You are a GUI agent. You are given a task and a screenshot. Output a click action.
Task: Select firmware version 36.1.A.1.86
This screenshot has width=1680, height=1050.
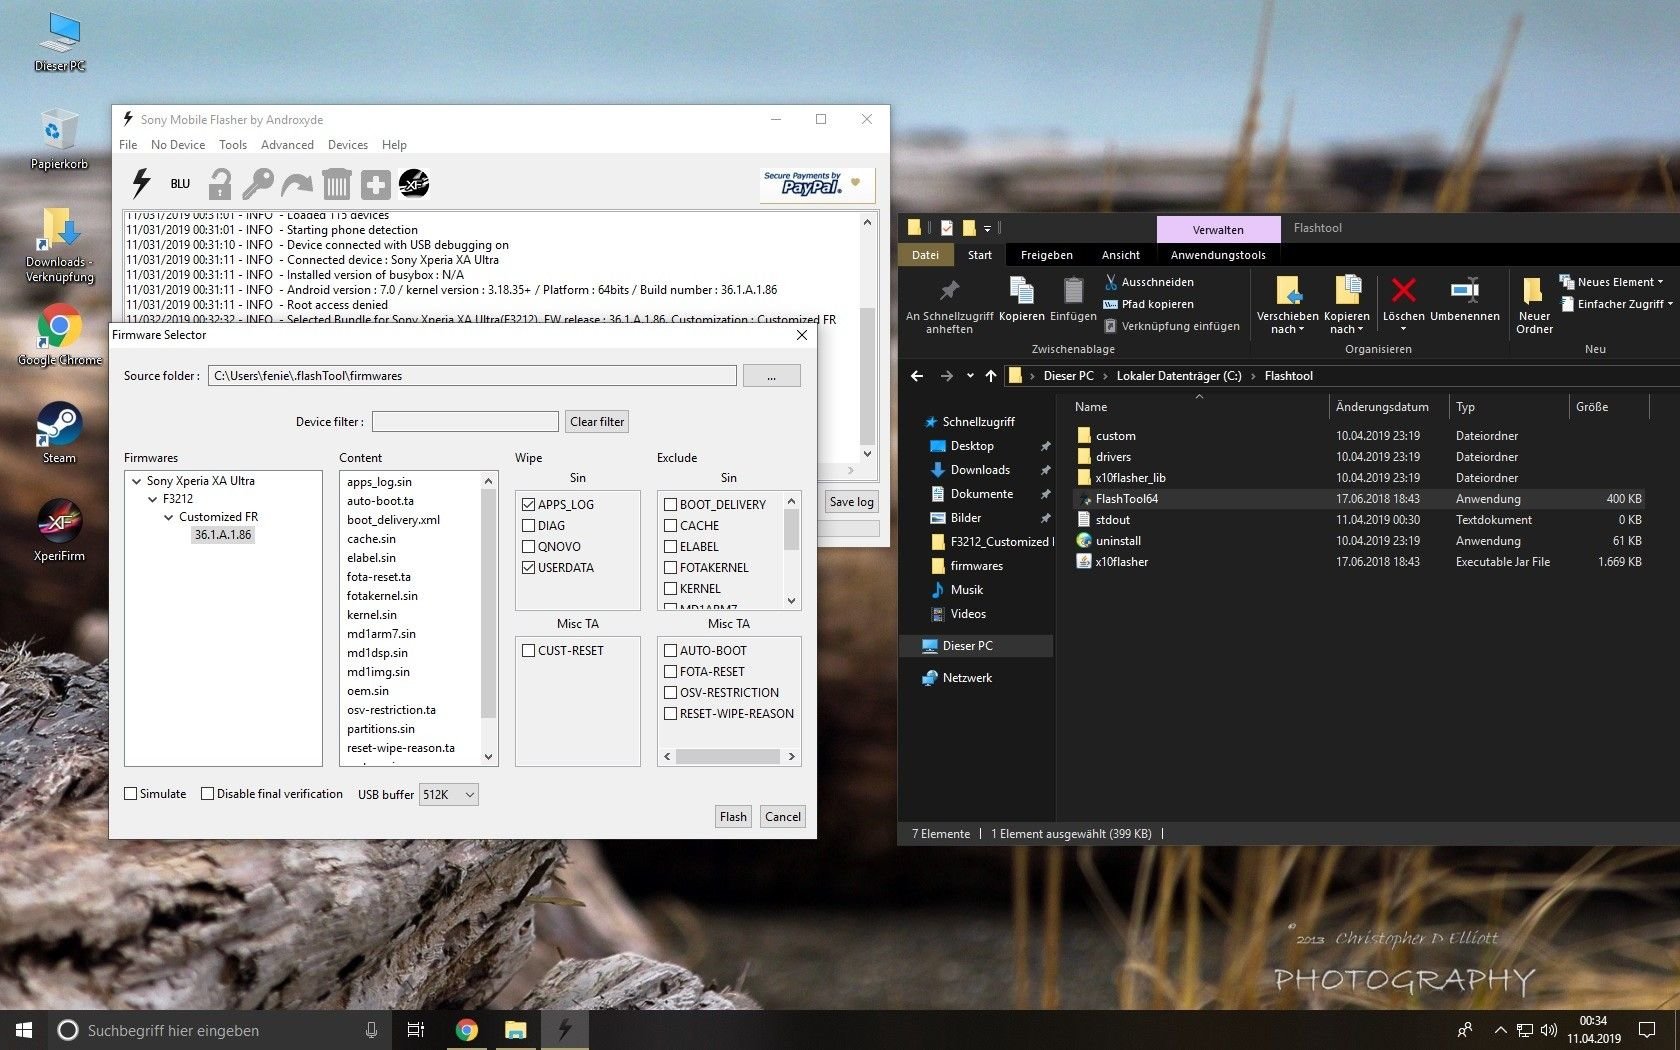click(223, 535)
